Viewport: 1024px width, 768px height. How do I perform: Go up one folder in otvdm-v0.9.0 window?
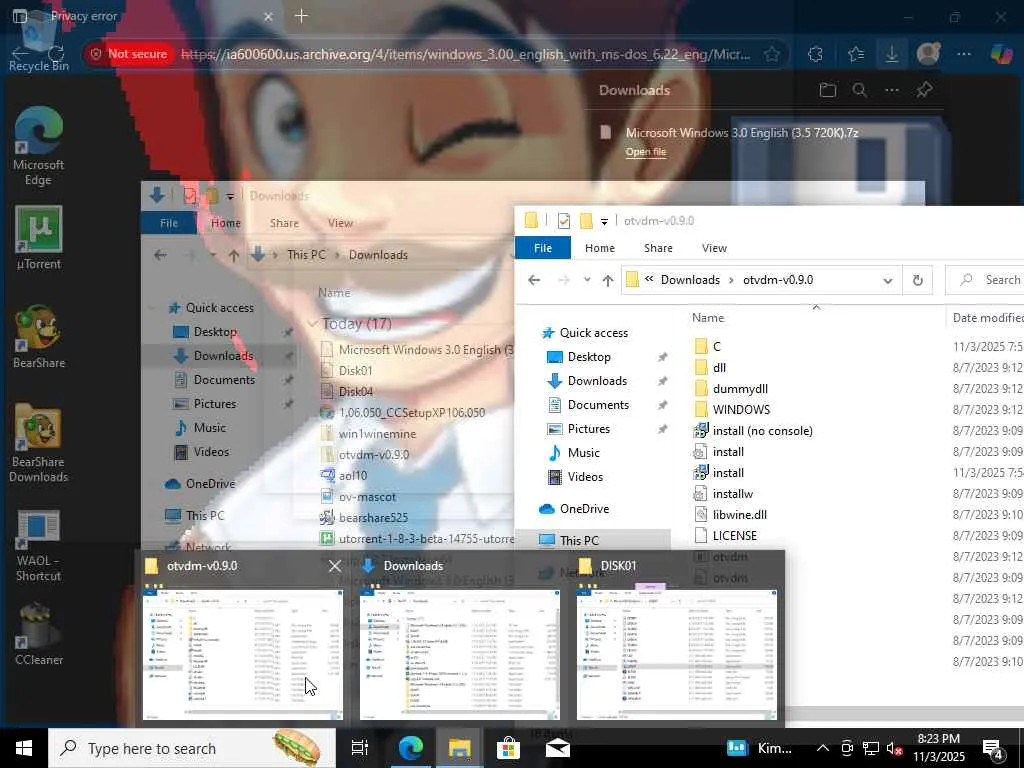tap(608, 280)
